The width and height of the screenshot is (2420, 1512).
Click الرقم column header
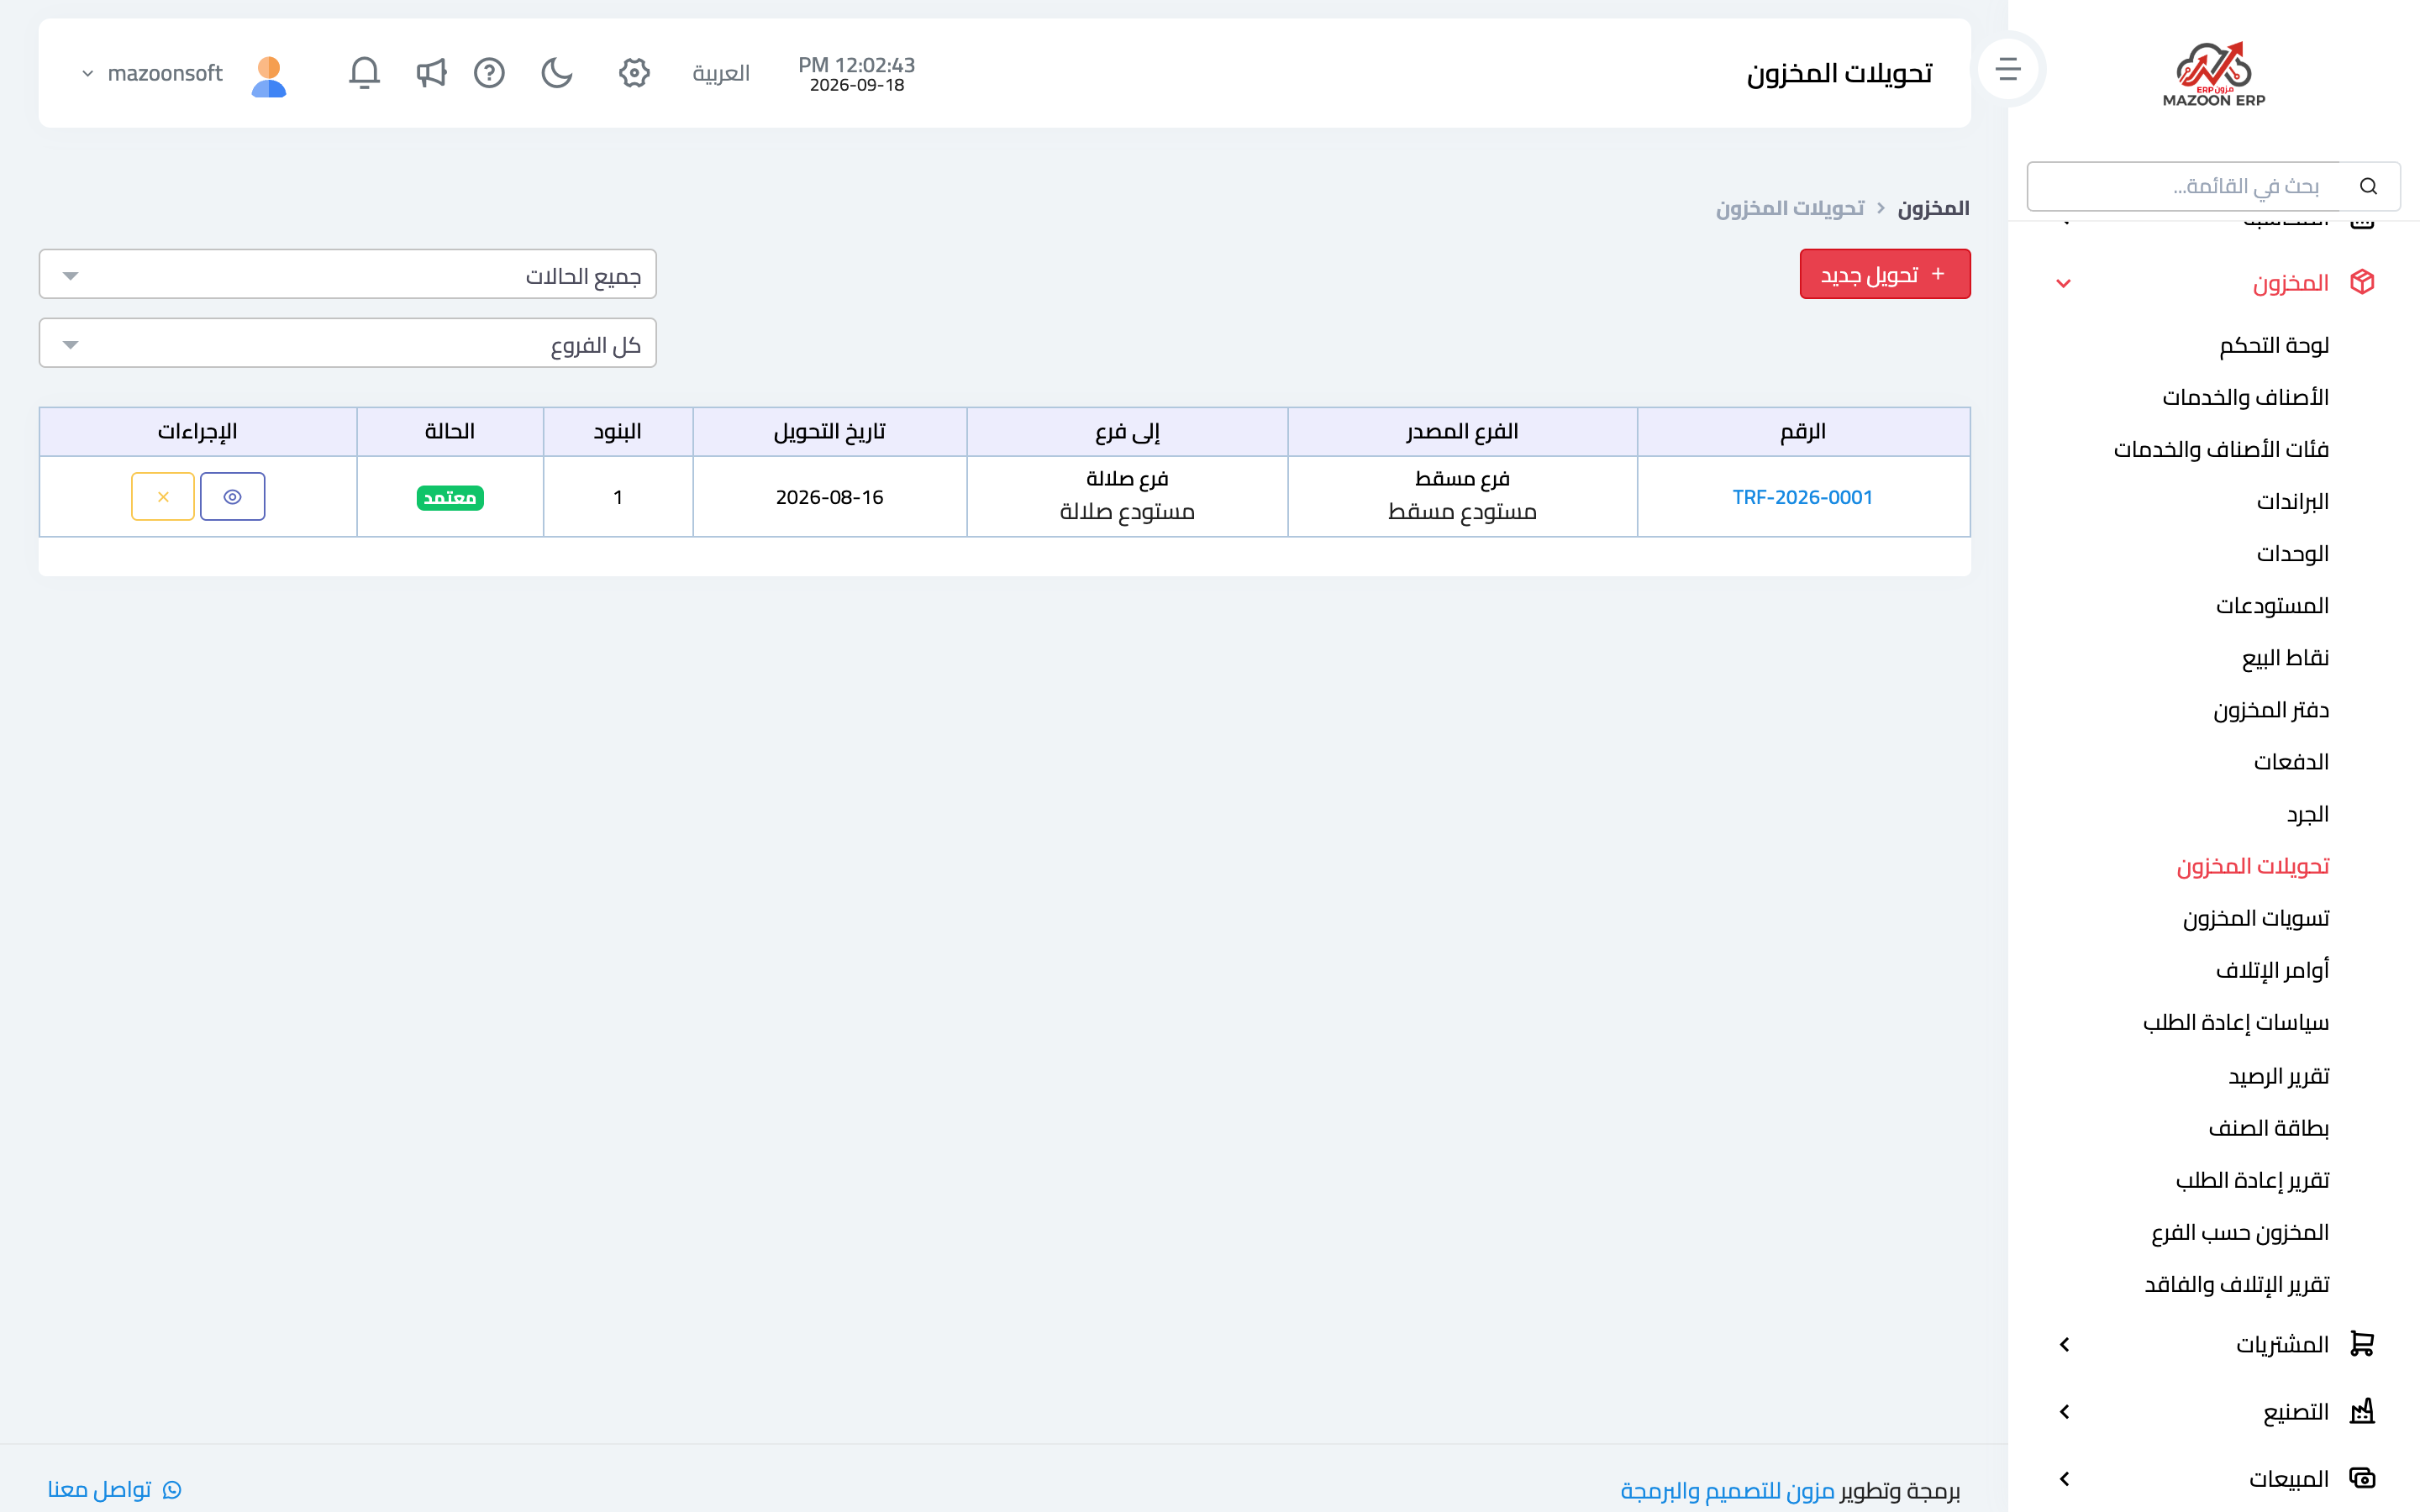[1803, 431]
